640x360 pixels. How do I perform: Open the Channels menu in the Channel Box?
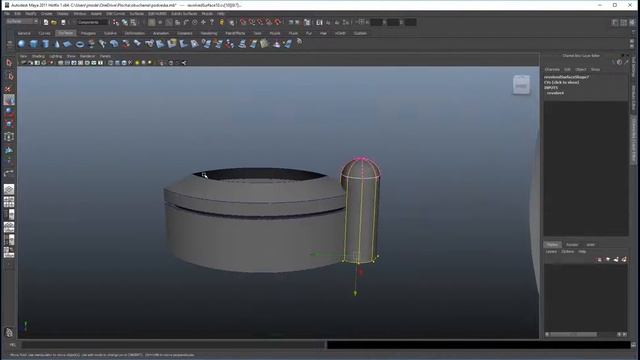tap(552, 69)
